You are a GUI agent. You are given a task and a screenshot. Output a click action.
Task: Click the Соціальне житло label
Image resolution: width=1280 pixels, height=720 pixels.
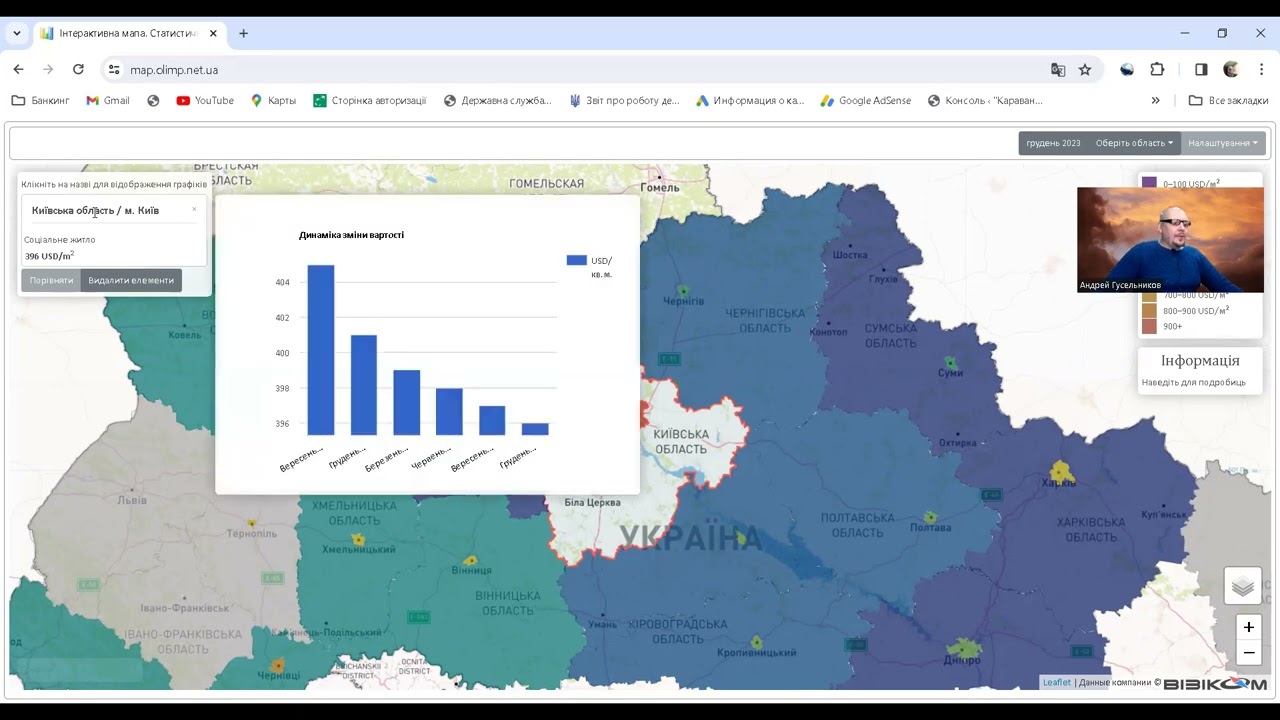click(59, 239)
